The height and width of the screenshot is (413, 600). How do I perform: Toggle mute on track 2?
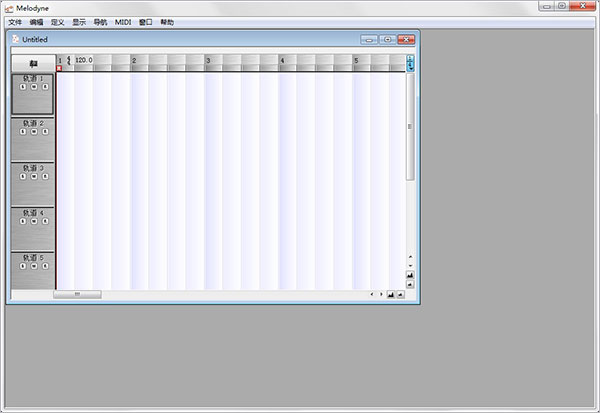34,132
